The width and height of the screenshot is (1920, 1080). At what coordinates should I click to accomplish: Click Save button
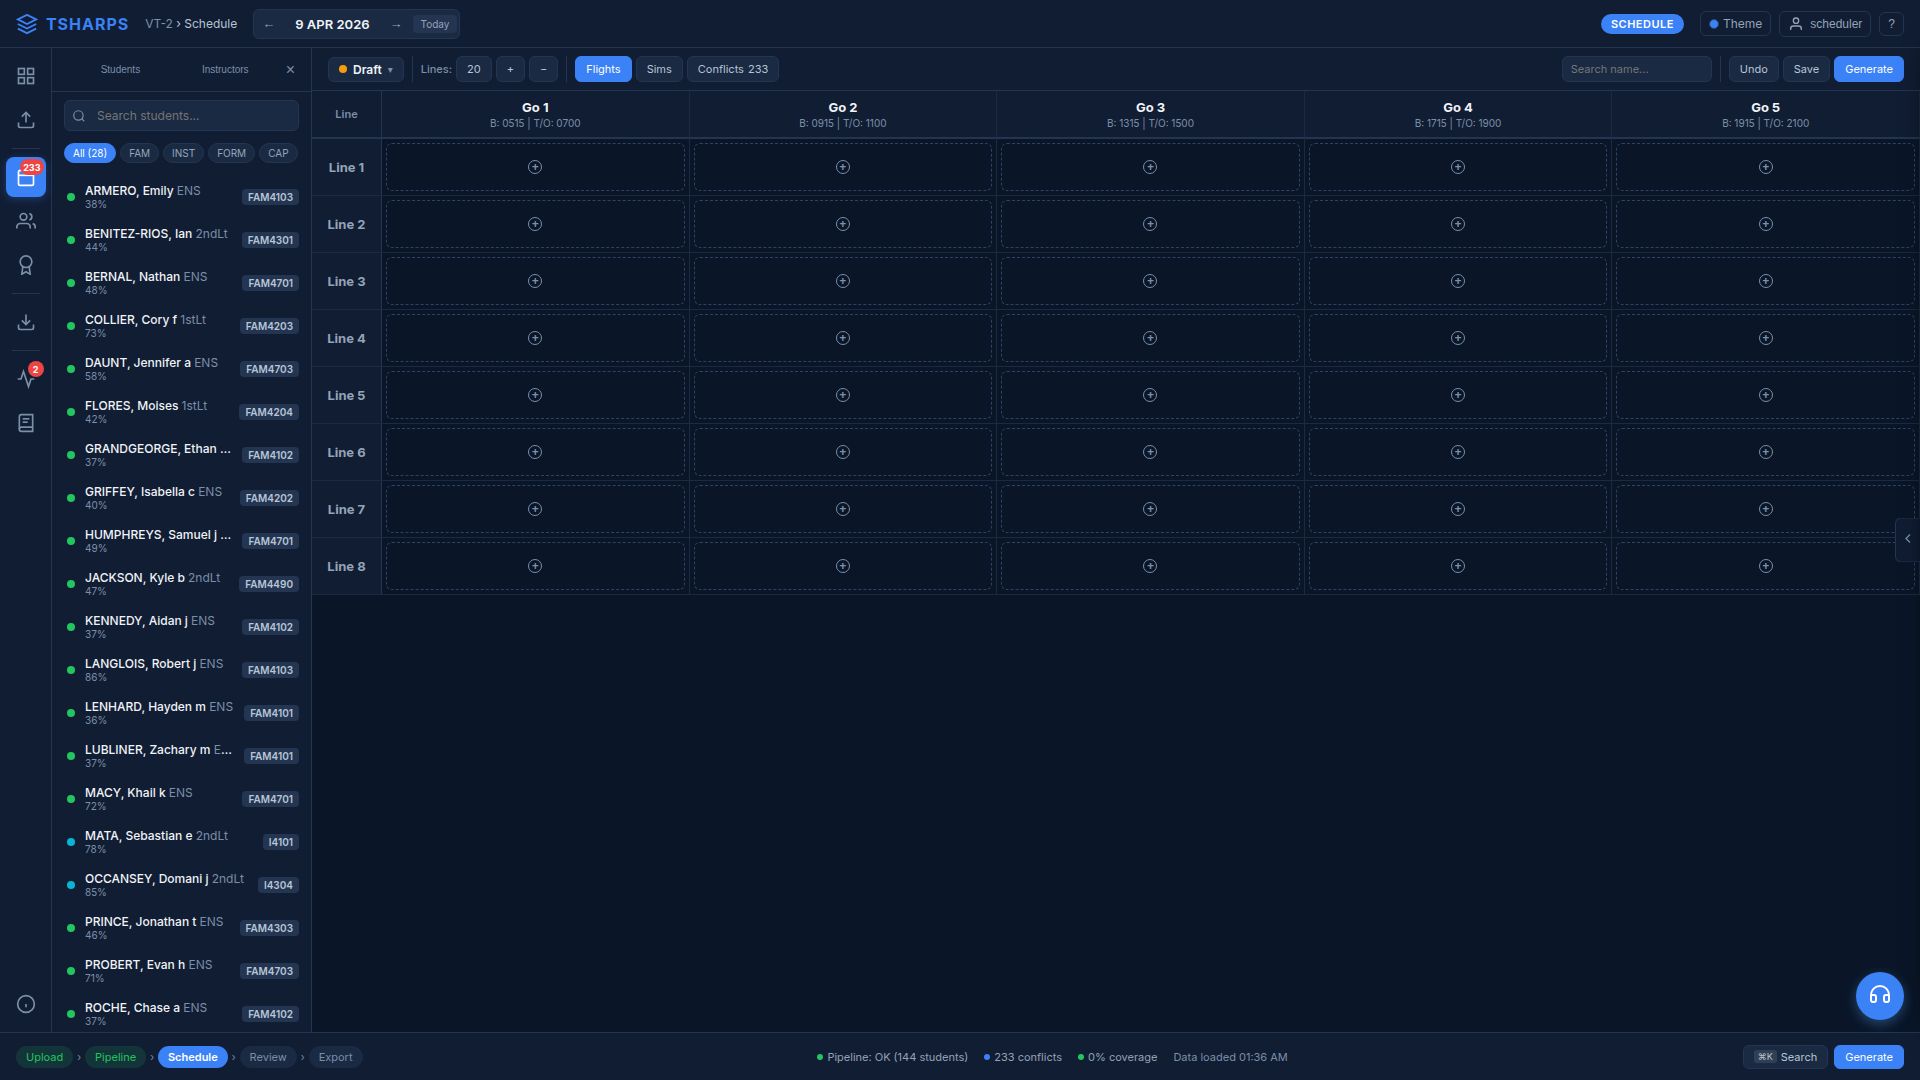pyautogui.click(x=1806, y=69)
